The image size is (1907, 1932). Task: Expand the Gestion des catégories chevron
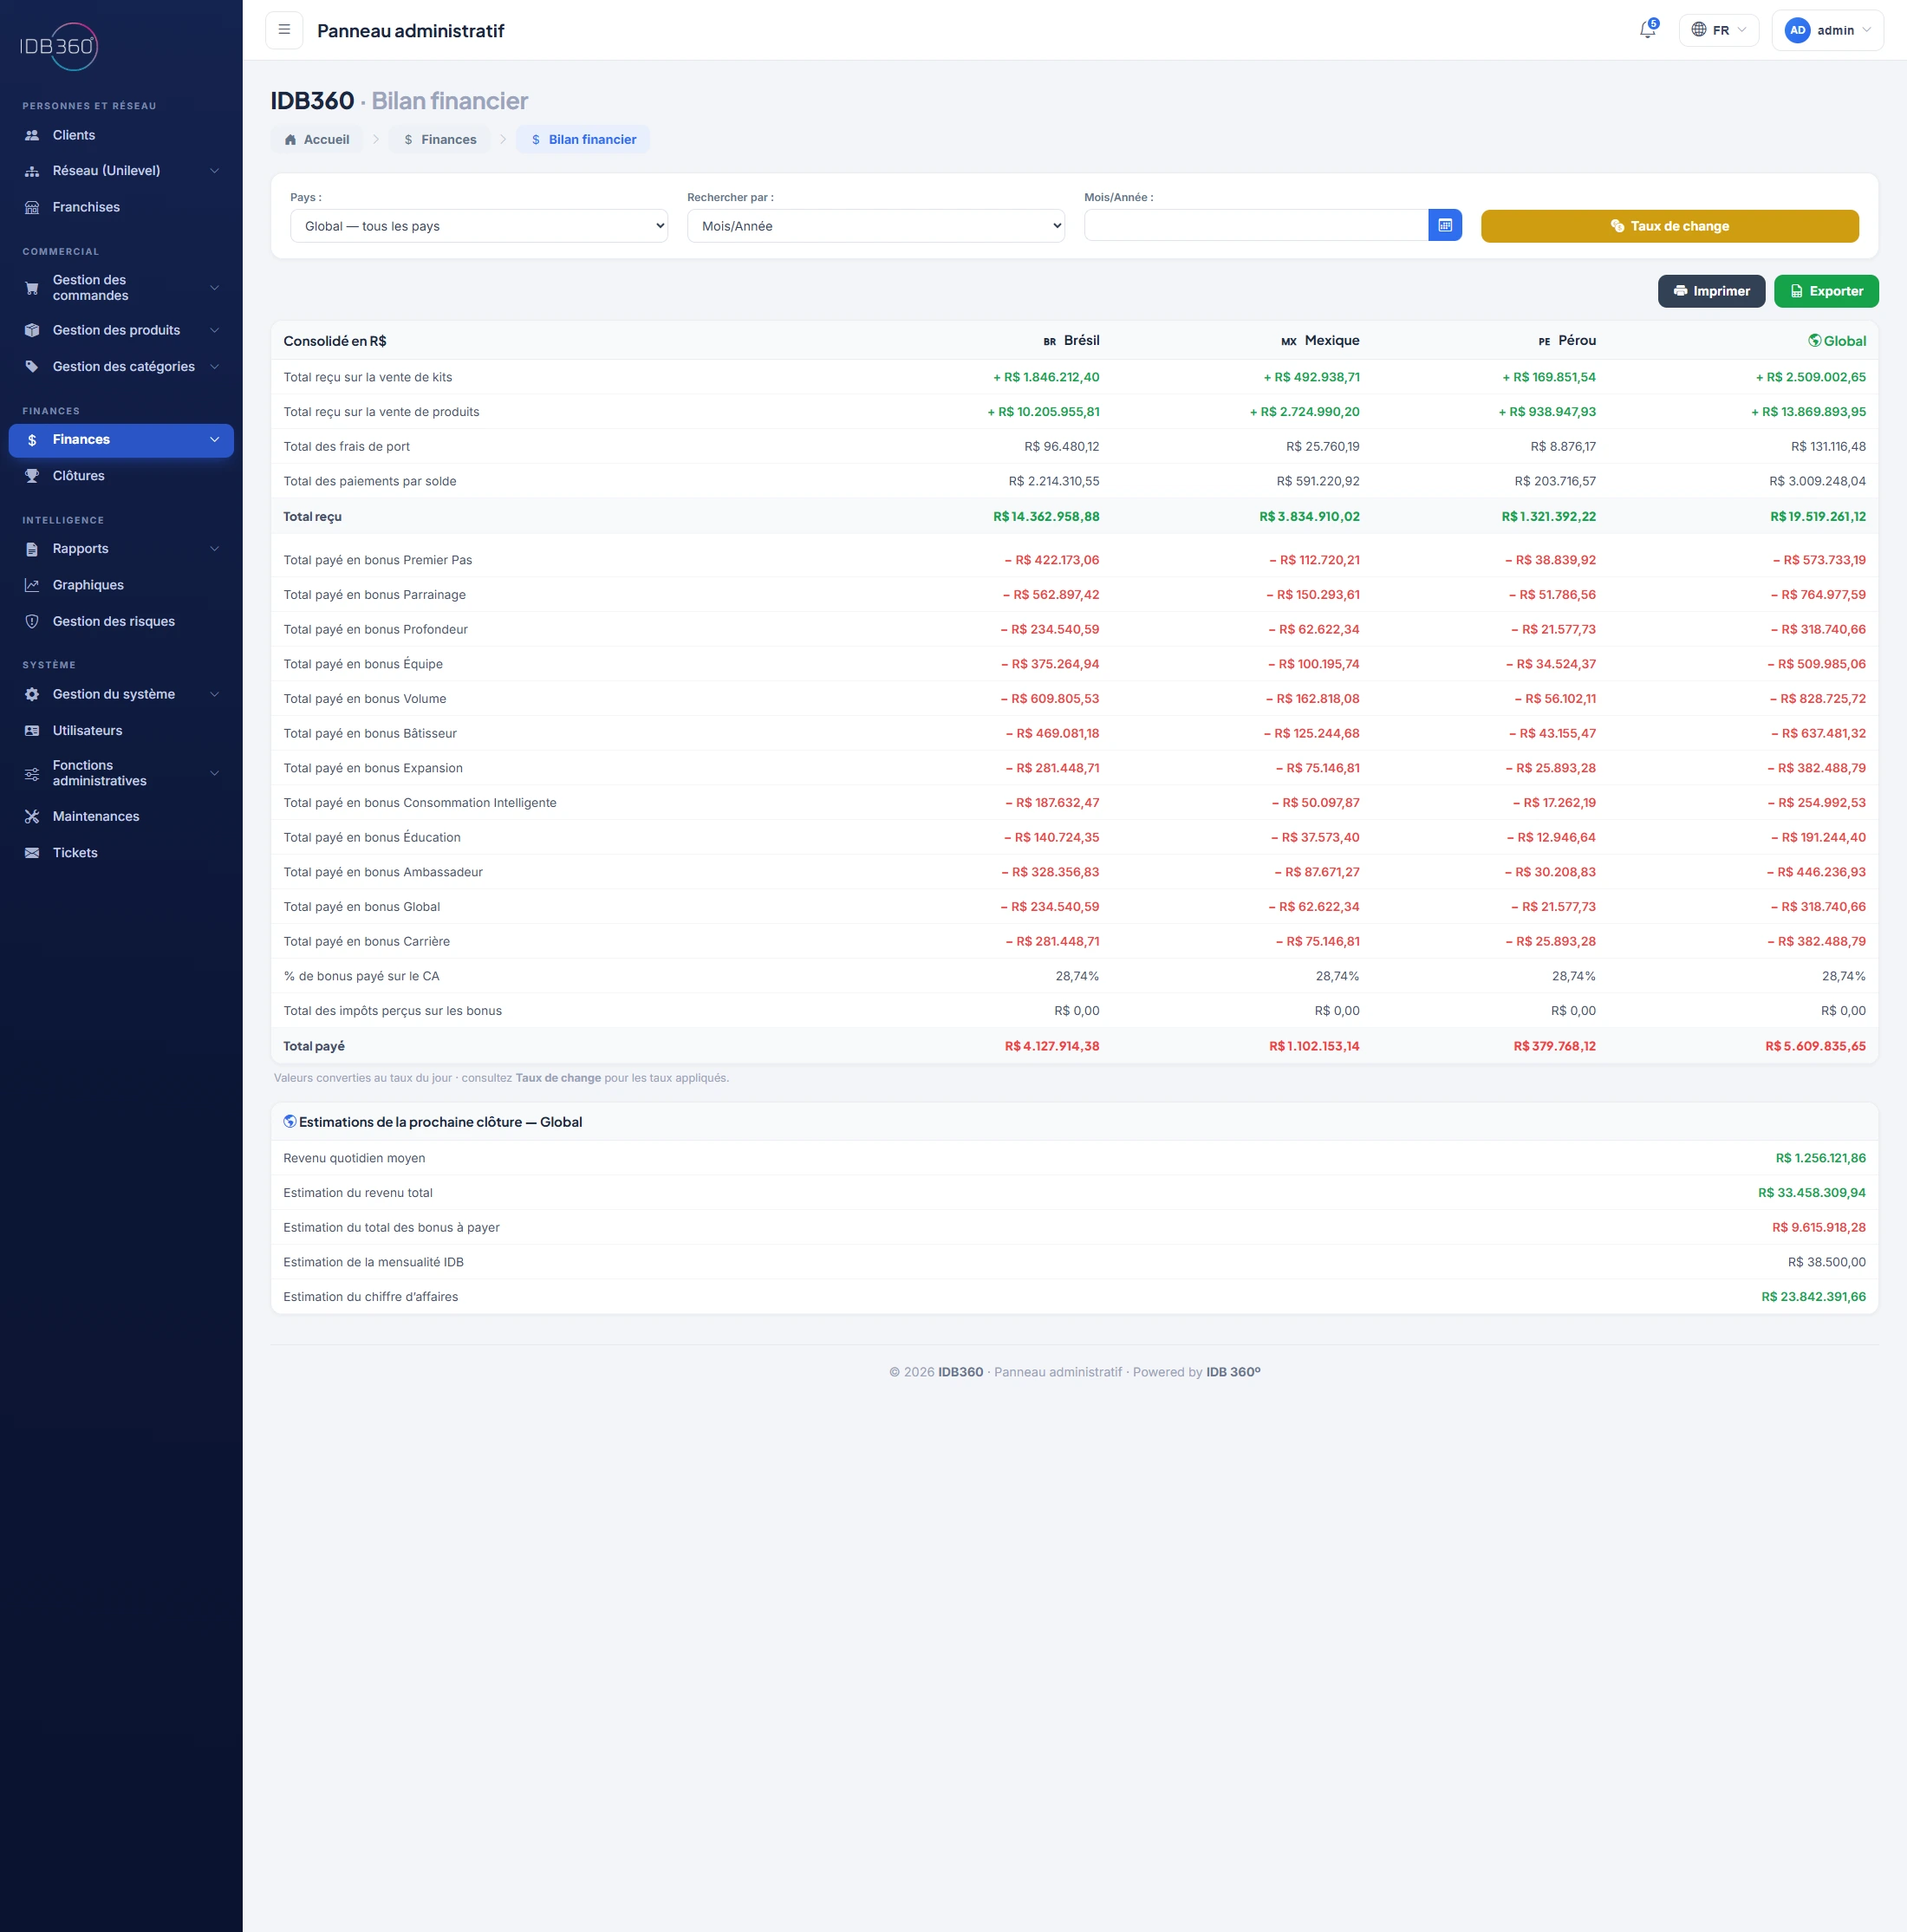214,367
